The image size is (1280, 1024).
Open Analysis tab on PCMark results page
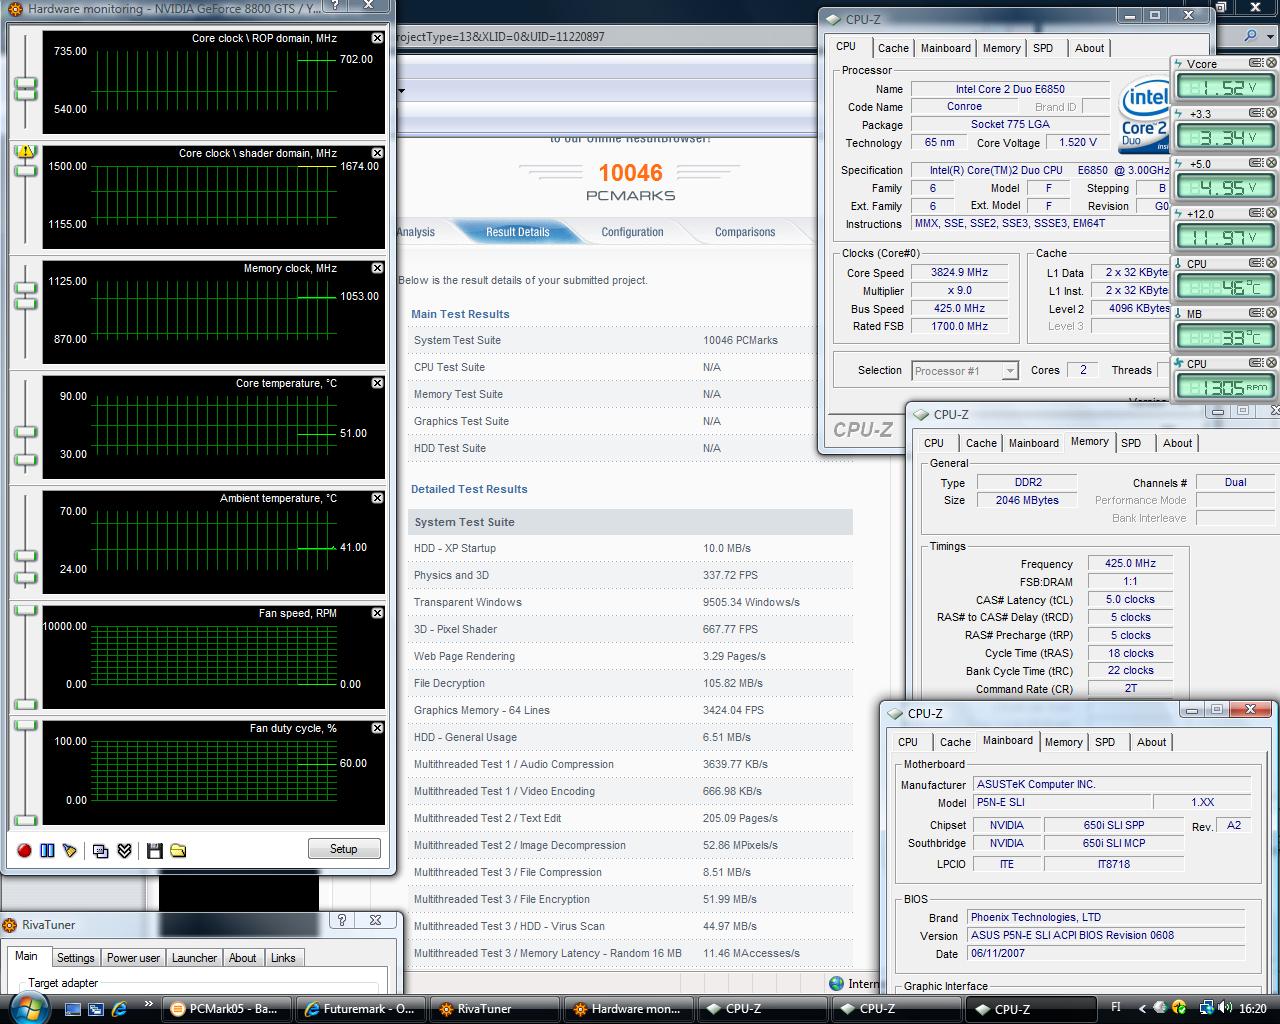(x=416, y=232)
